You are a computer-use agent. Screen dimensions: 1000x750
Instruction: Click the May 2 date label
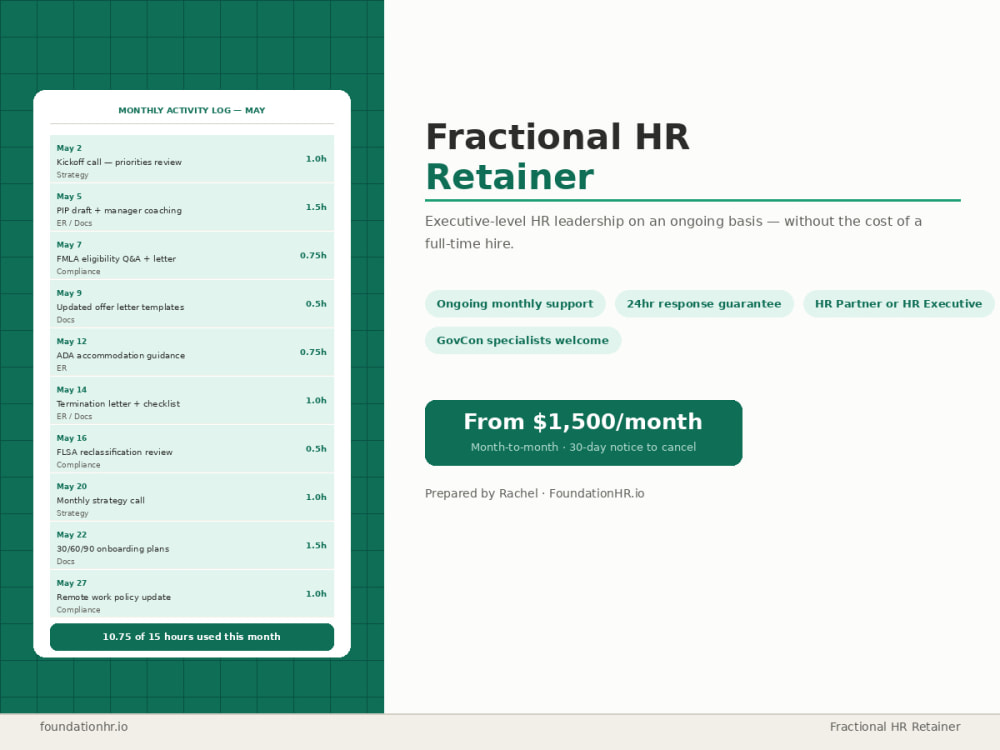point(69,148)
